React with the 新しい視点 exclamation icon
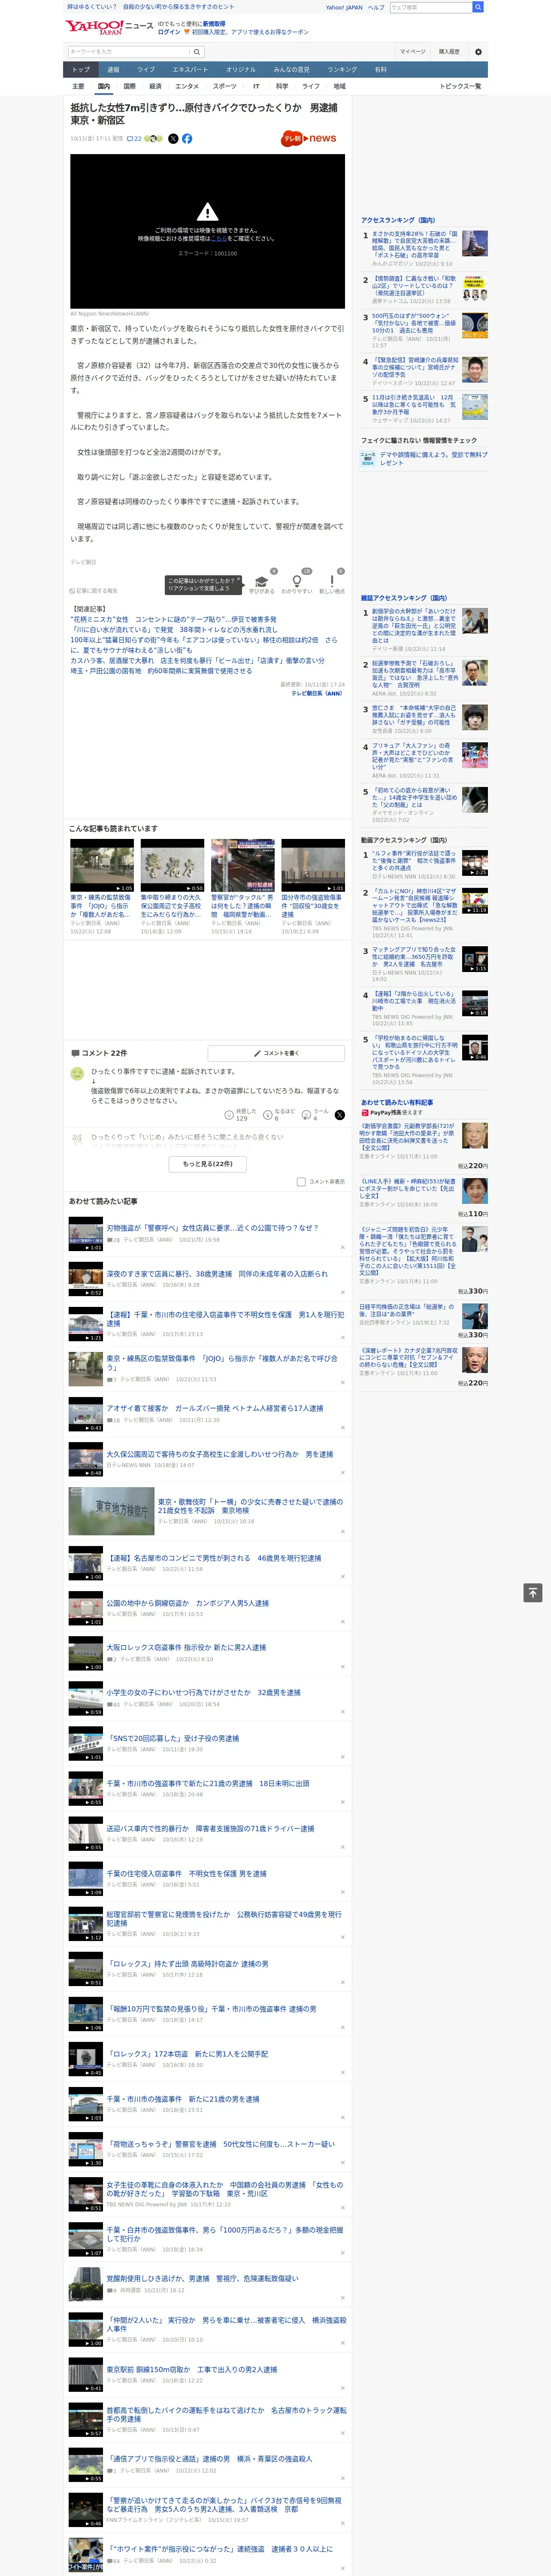551x2576 pixels. [x=332, y=581]
